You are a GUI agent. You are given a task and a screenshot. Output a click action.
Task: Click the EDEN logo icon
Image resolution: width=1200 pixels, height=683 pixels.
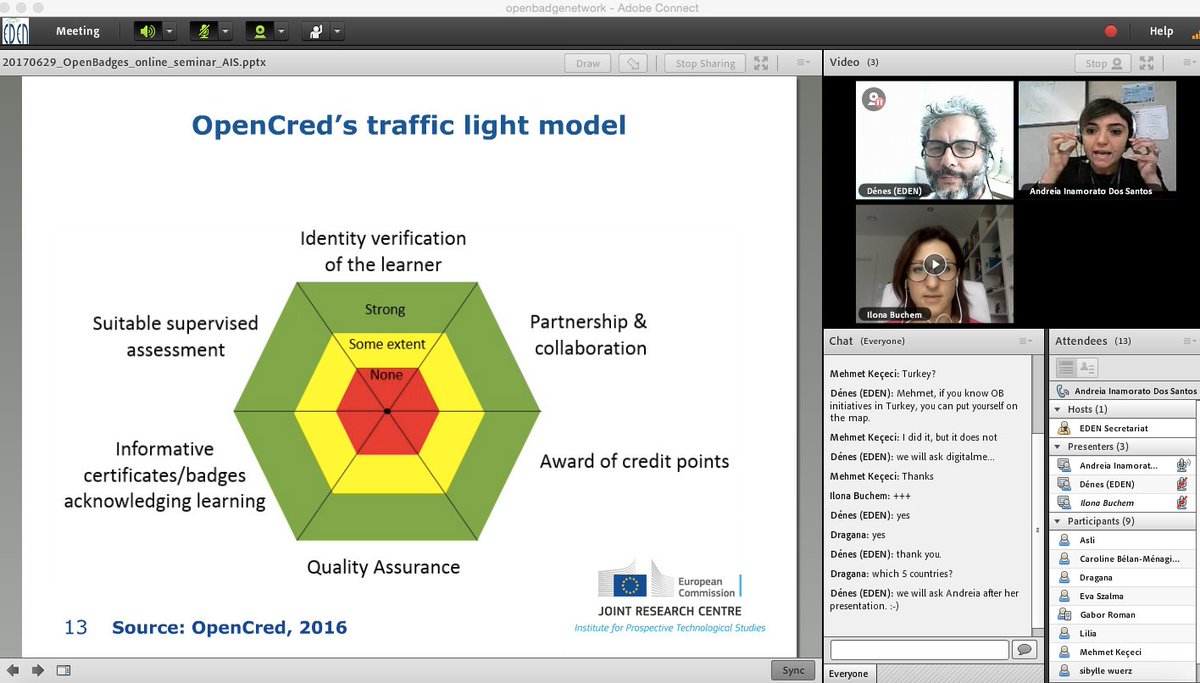(15, 31)
